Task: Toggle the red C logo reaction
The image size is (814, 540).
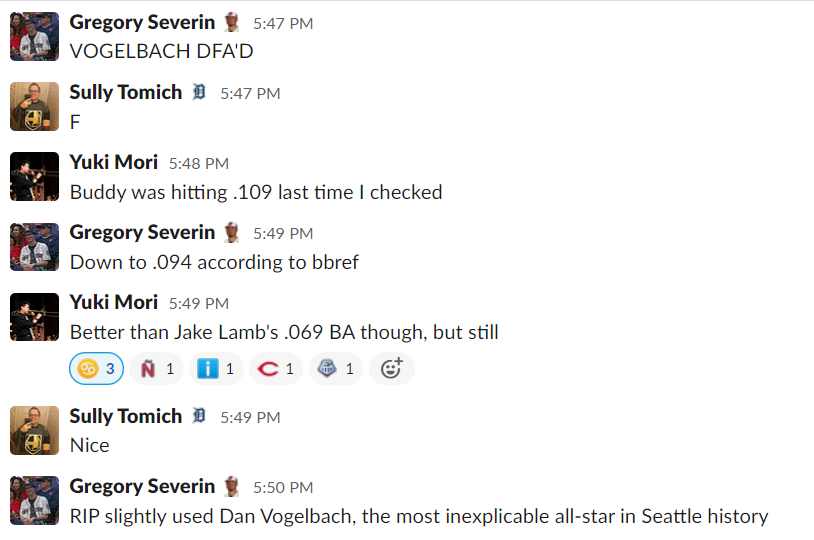Action: click(x=276, y=369)
